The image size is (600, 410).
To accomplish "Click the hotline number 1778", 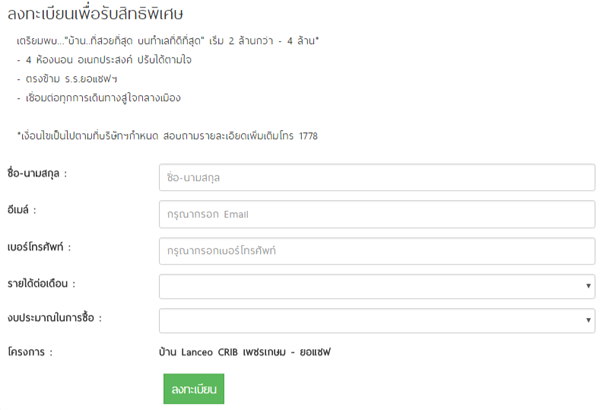I will [x=308, y=135].
